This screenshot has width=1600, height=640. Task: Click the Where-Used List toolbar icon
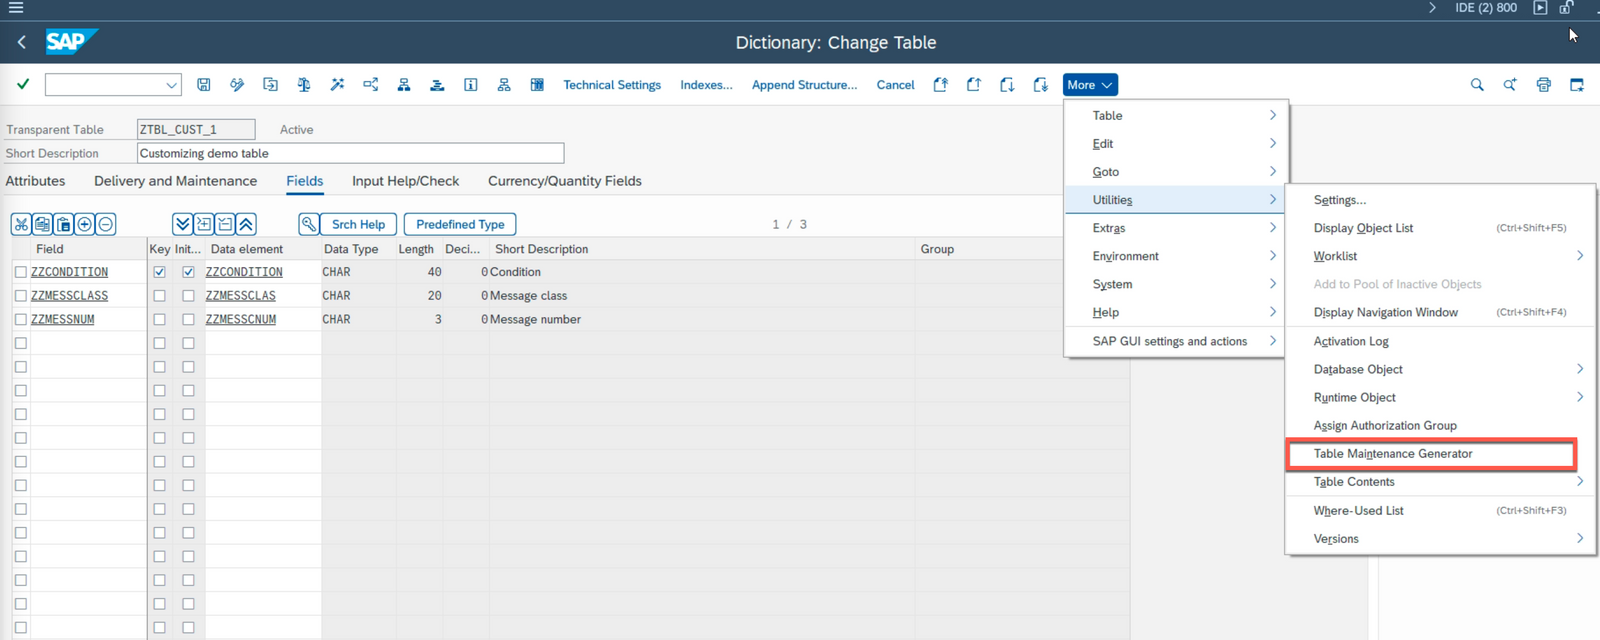pyautogui.click(x=371, y=85)
